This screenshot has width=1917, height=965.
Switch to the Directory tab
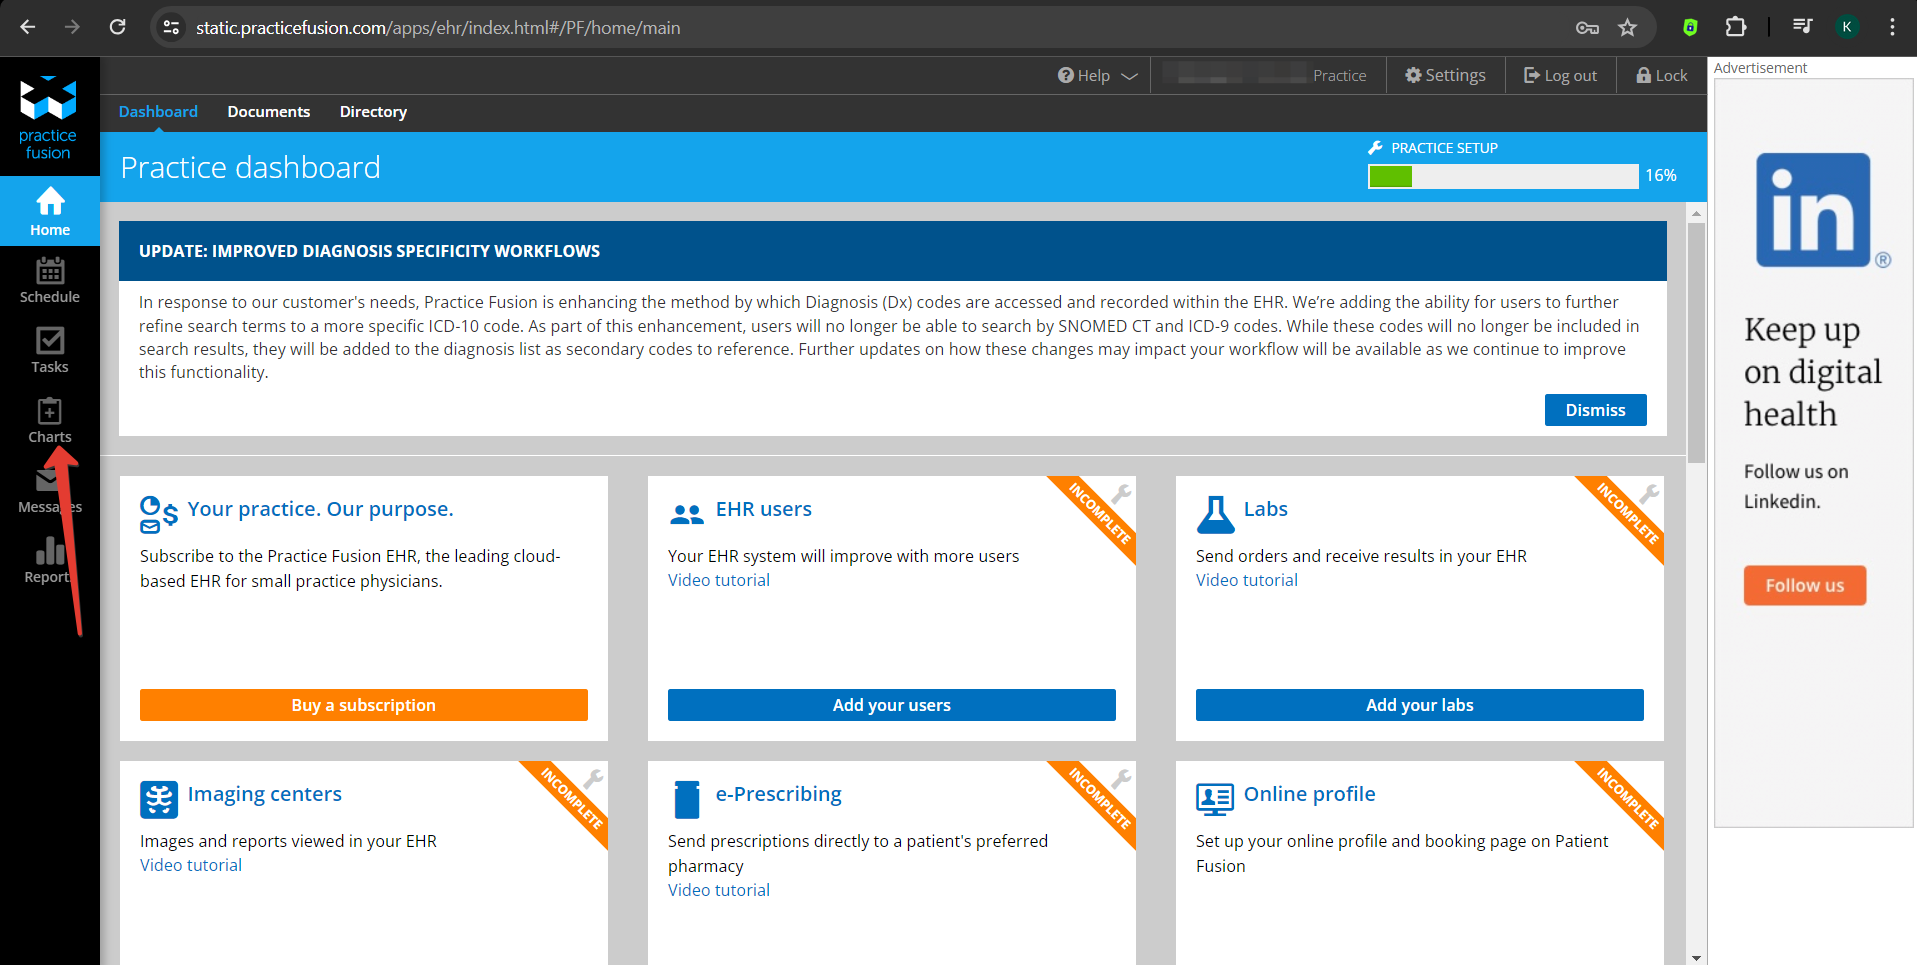click(373, 112)
